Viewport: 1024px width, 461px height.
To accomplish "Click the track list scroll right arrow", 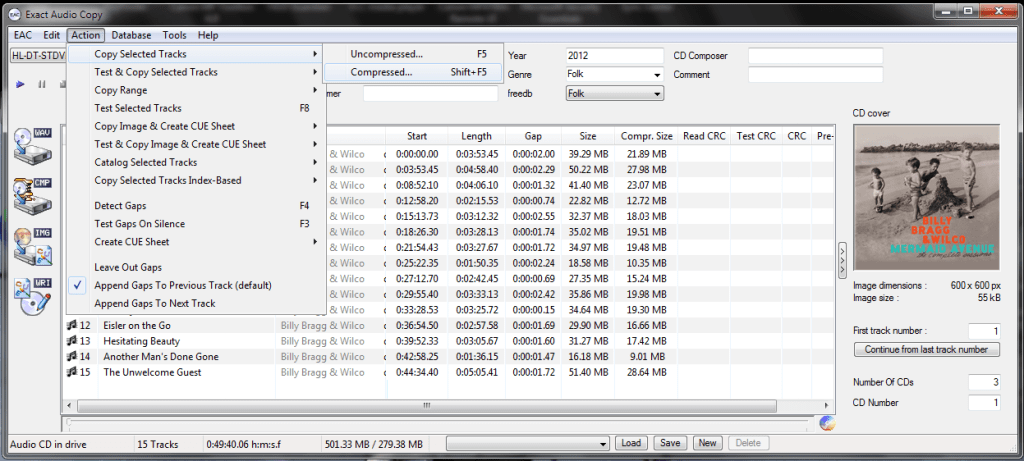I will 827,405.
